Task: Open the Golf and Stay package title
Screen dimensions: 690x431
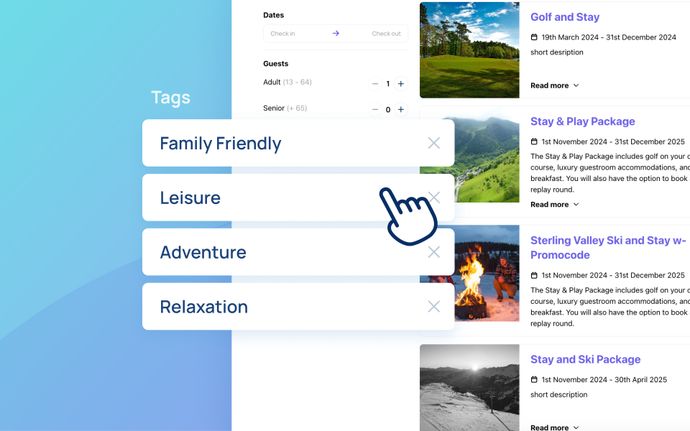Action: click(x=565, y=17)
